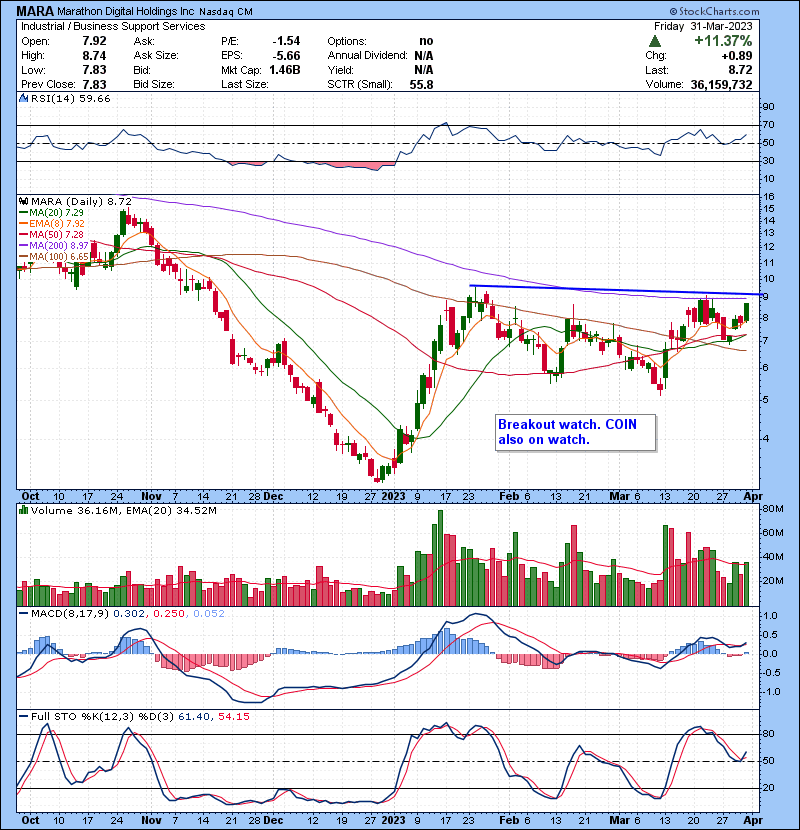The height and width of the screenshot is (830, 800).
Task: Click the Oct label on bottom date axis
Action: (30, 820)
